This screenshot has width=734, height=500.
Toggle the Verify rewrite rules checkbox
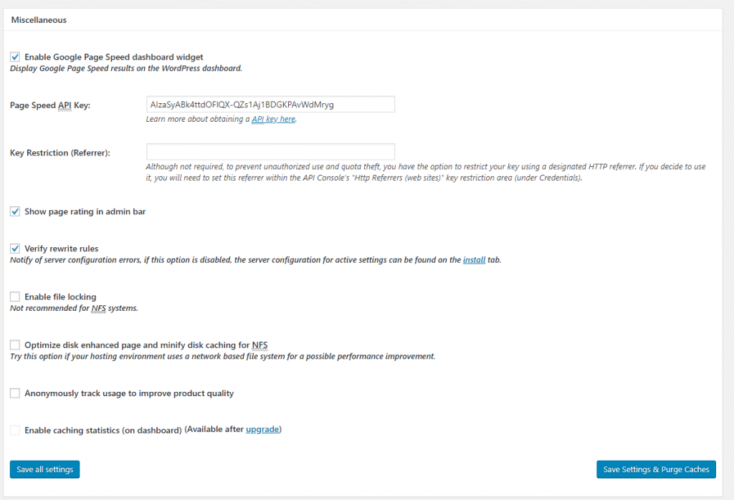pyautogui.click(x=14, y=248)
